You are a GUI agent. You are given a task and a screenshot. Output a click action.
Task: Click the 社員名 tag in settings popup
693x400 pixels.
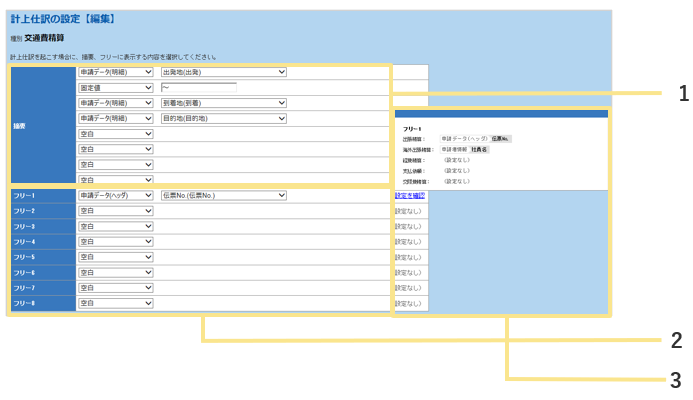(479, 149)
